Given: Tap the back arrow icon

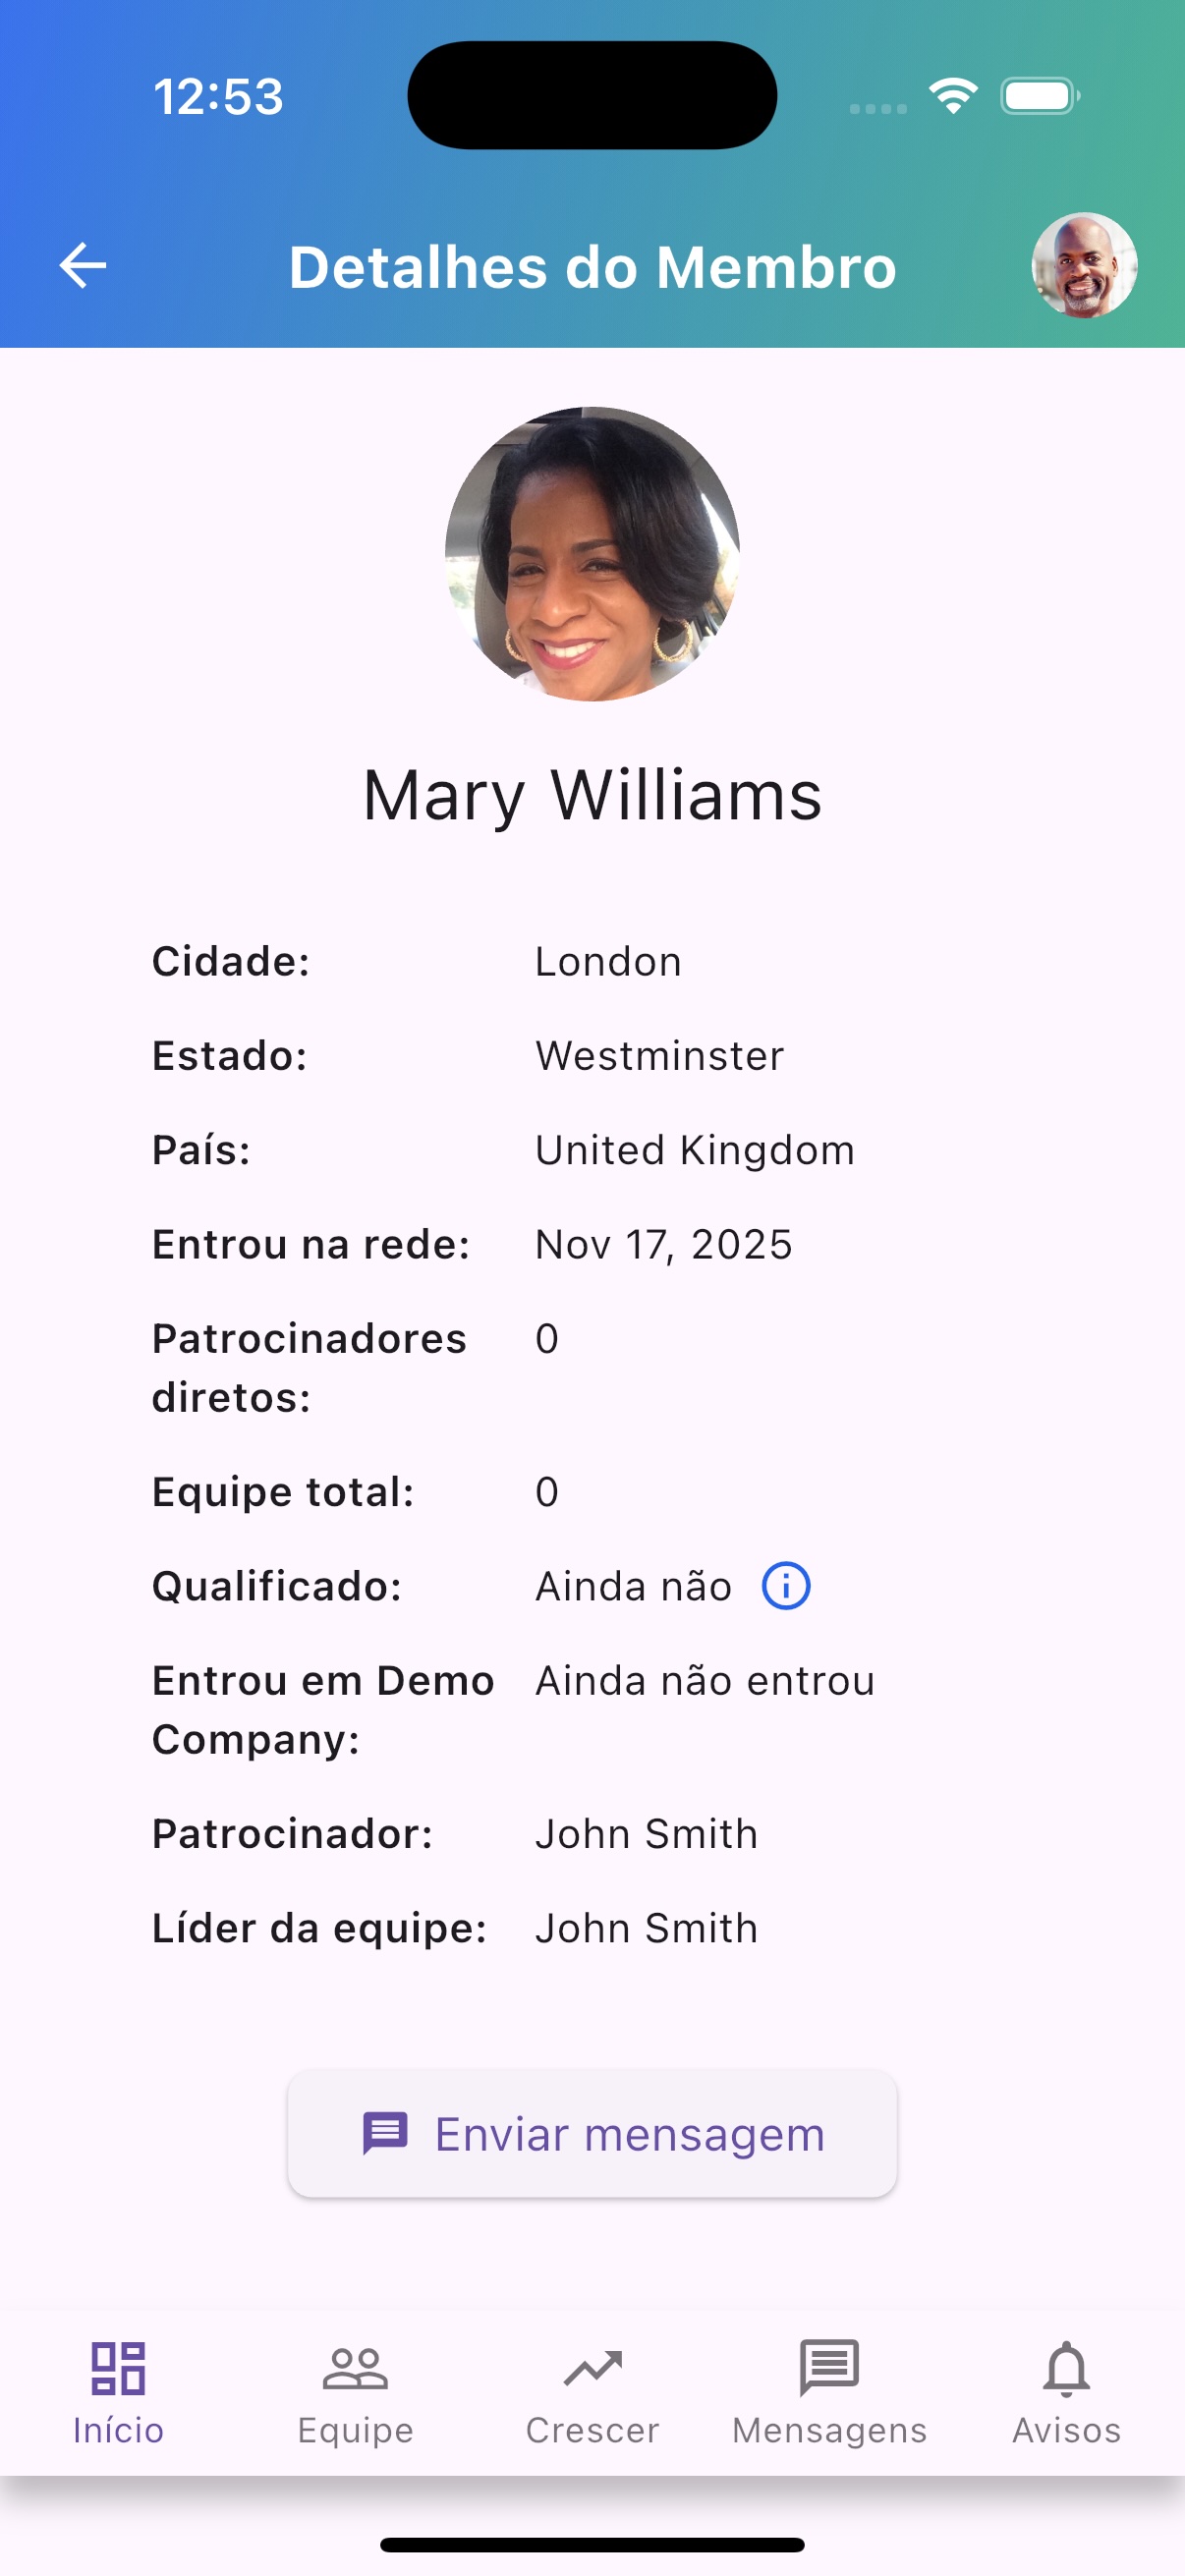Looking at the screenshot, I should tap(83, 266).
